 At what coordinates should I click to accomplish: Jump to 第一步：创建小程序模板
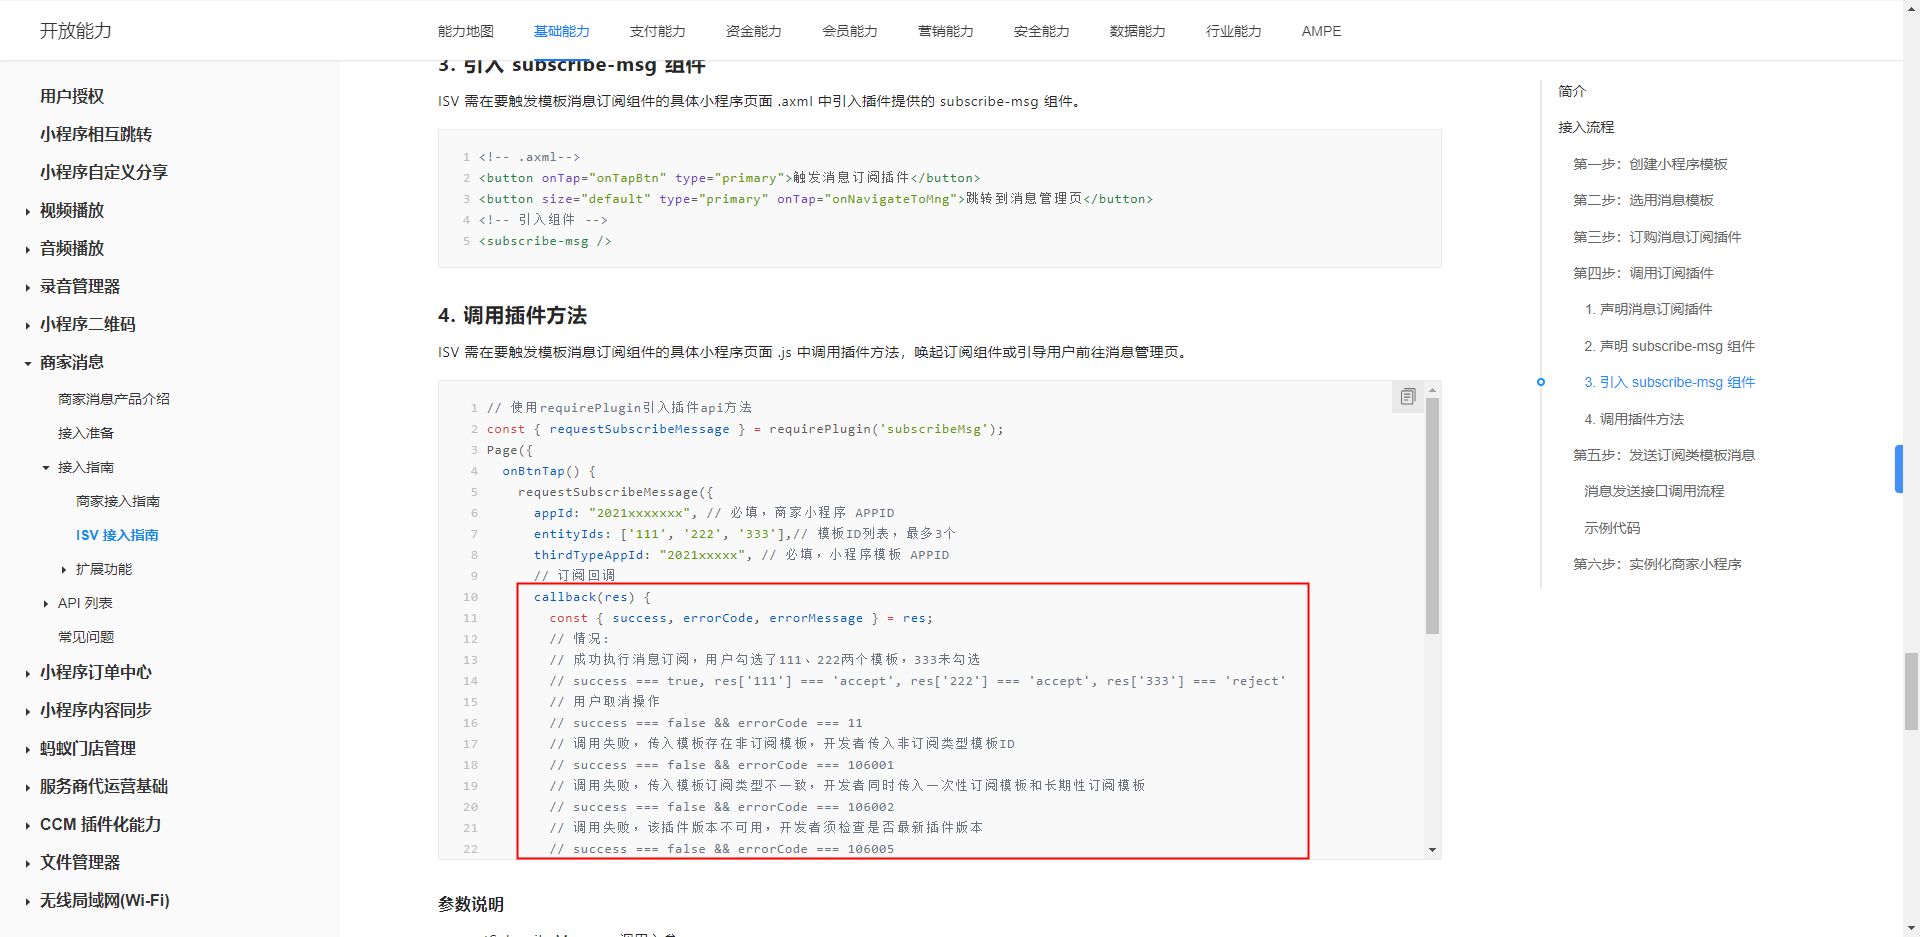1650,164
